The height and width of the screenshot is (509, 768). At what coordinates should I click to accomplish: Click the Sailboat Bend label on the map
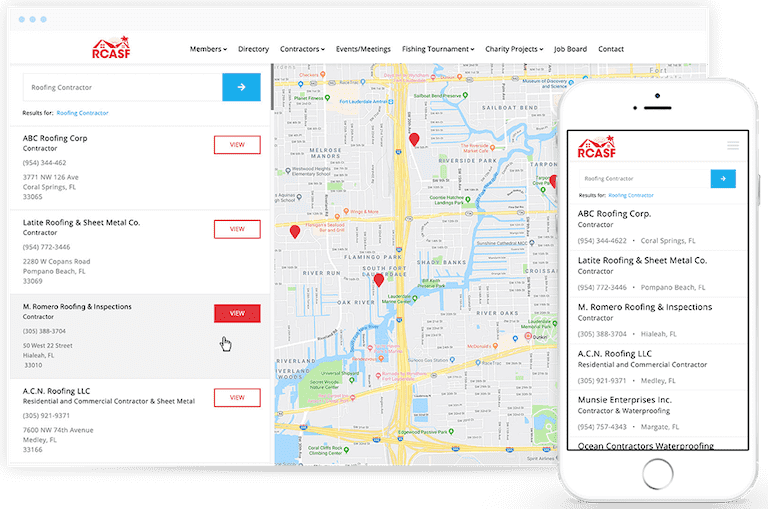(510, 107)
